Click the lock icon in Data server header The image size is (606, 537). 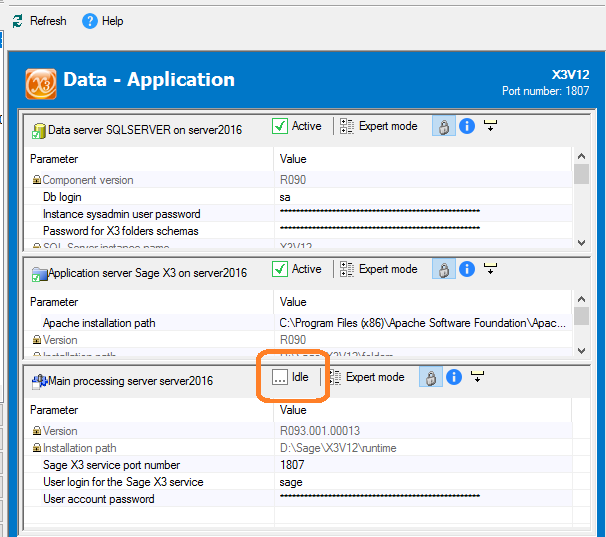(x=442, y=127)
